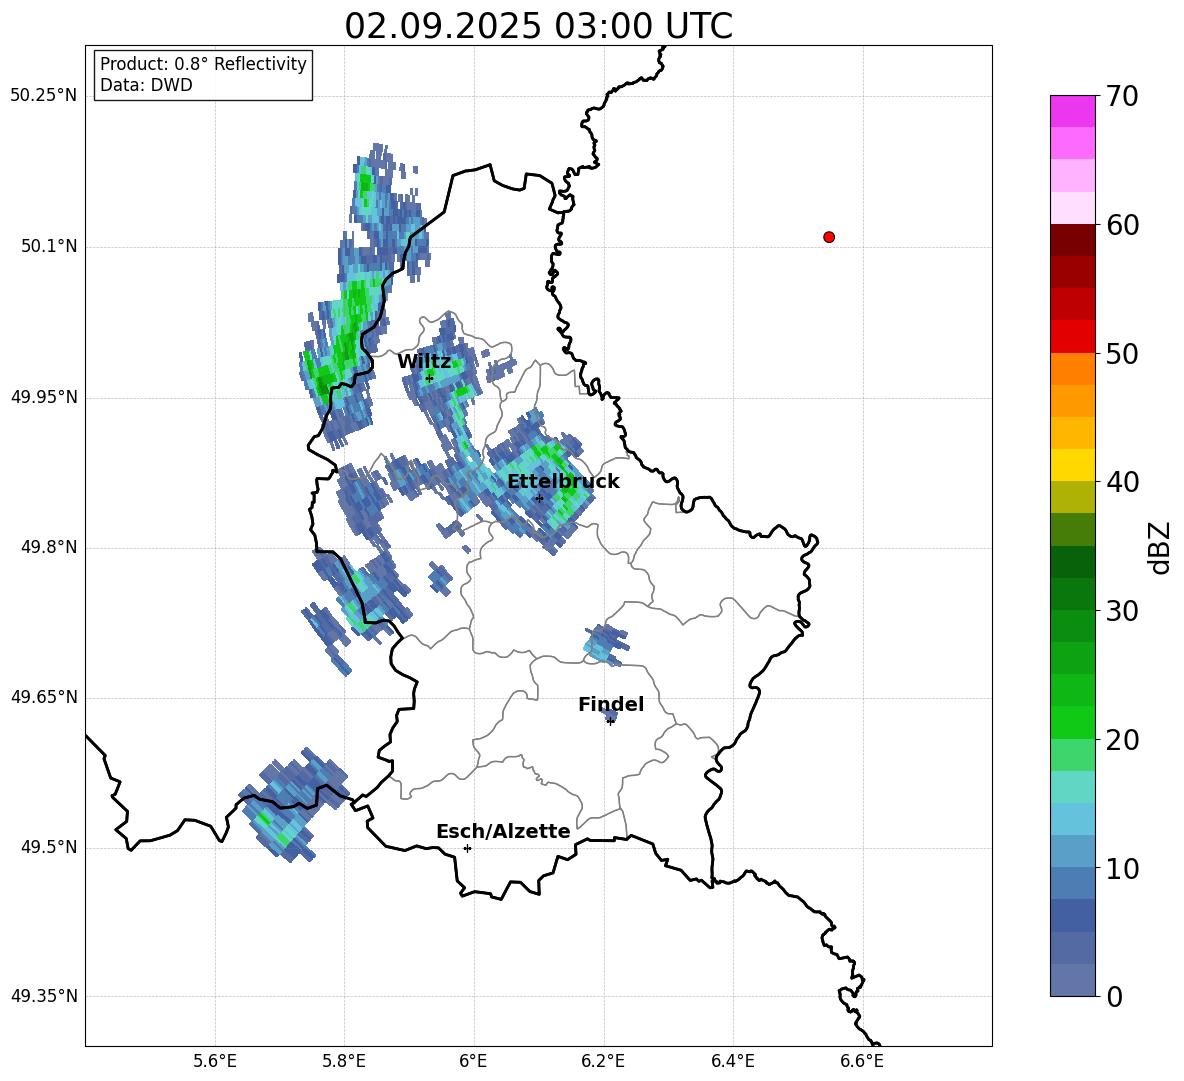
Task: Click the 6.2°E longitude tick label
Action: (603, 1061)
